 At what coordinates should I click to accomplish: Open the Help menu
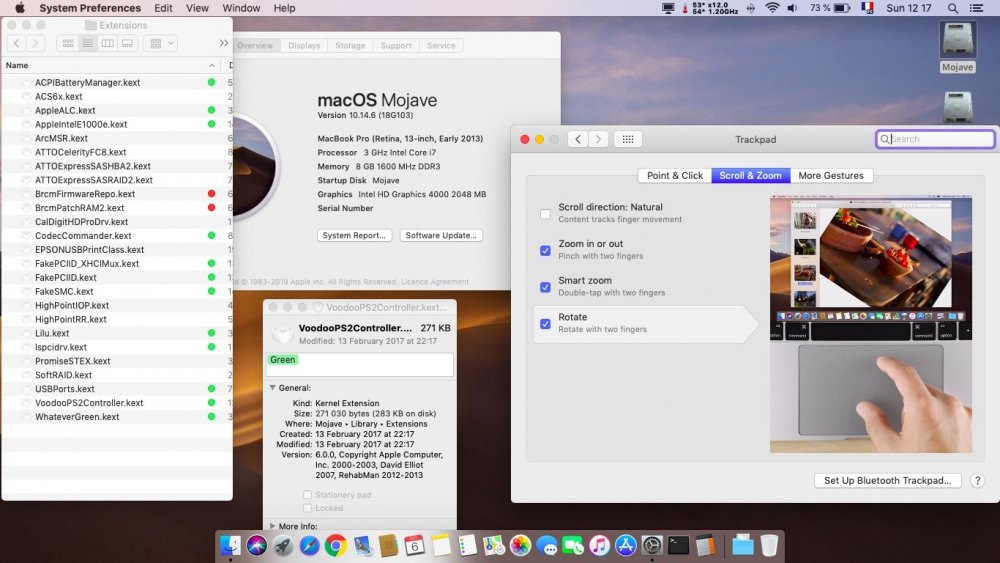[284, 8]
